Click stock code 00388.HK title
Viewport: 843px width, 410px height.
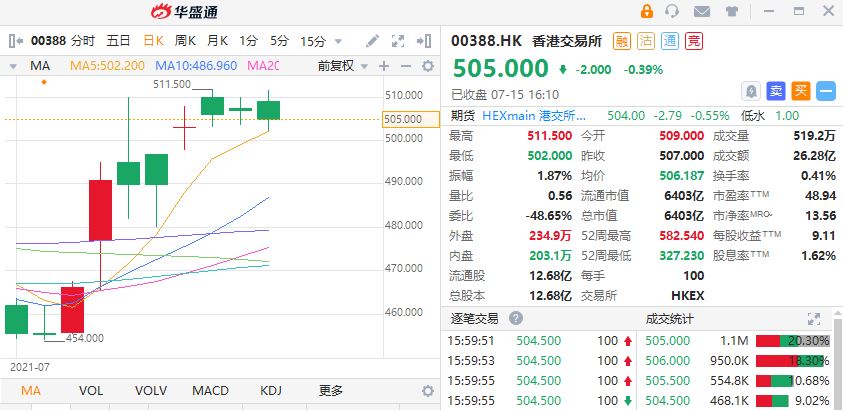(x=487, y=41)
